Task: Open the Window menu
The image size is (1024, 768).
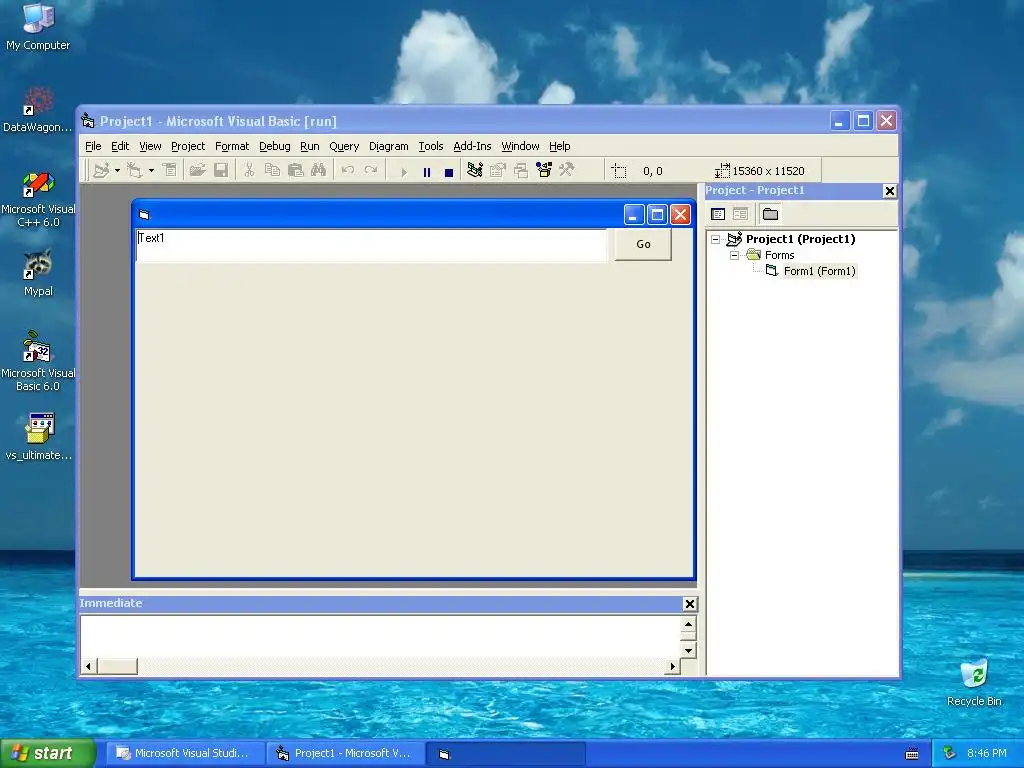Action: point(520,146)
